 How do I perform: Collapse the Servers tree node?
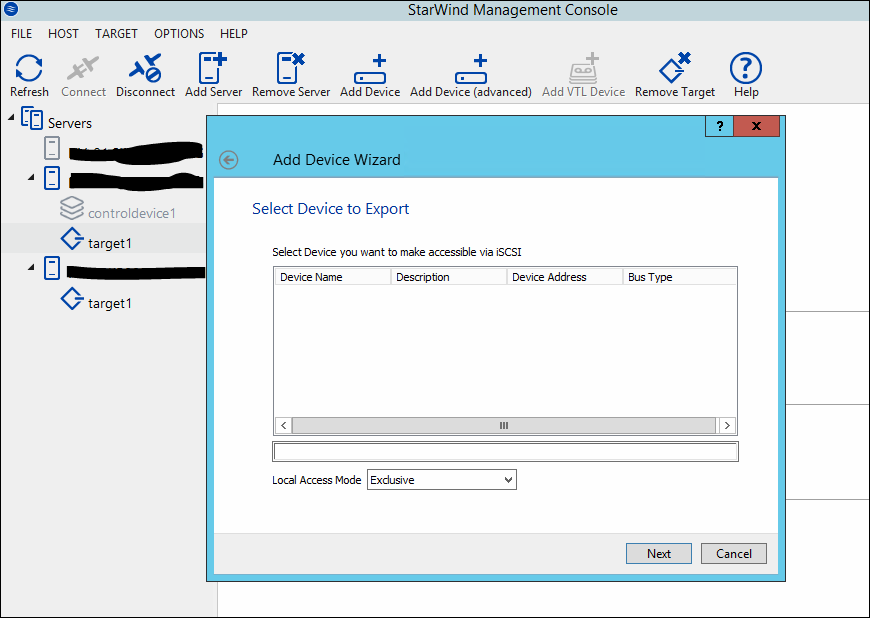11,118
